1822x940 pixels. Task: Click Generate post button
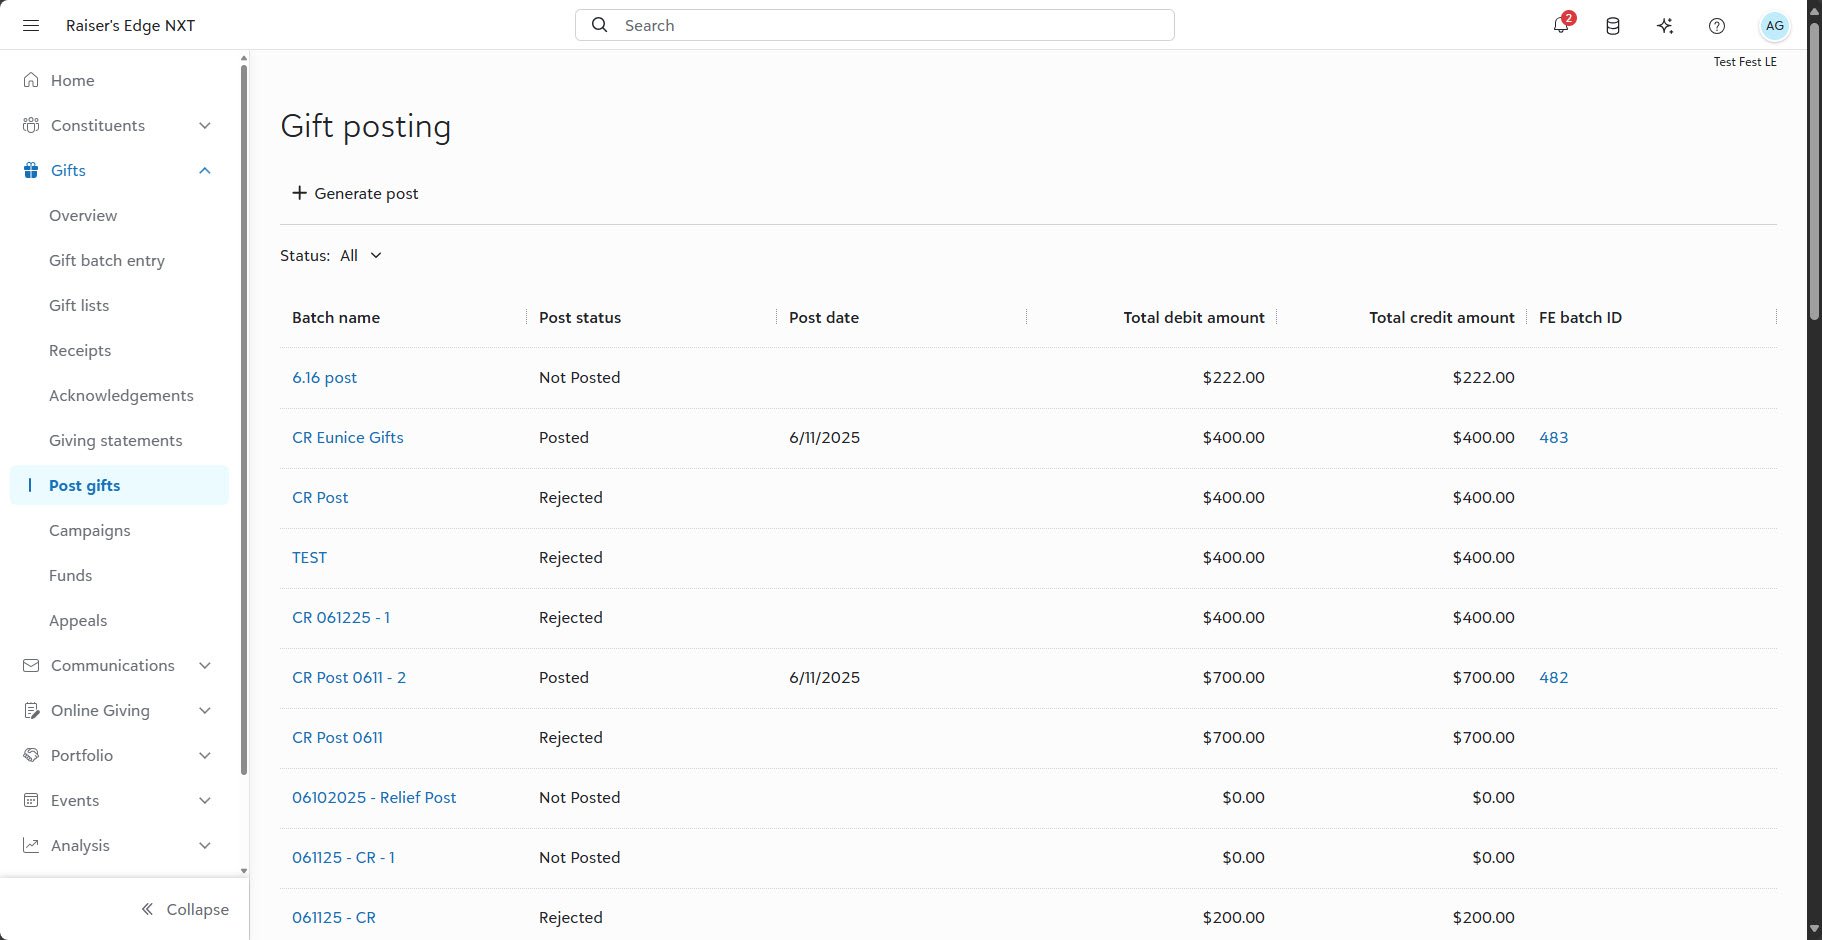(355, 193)
